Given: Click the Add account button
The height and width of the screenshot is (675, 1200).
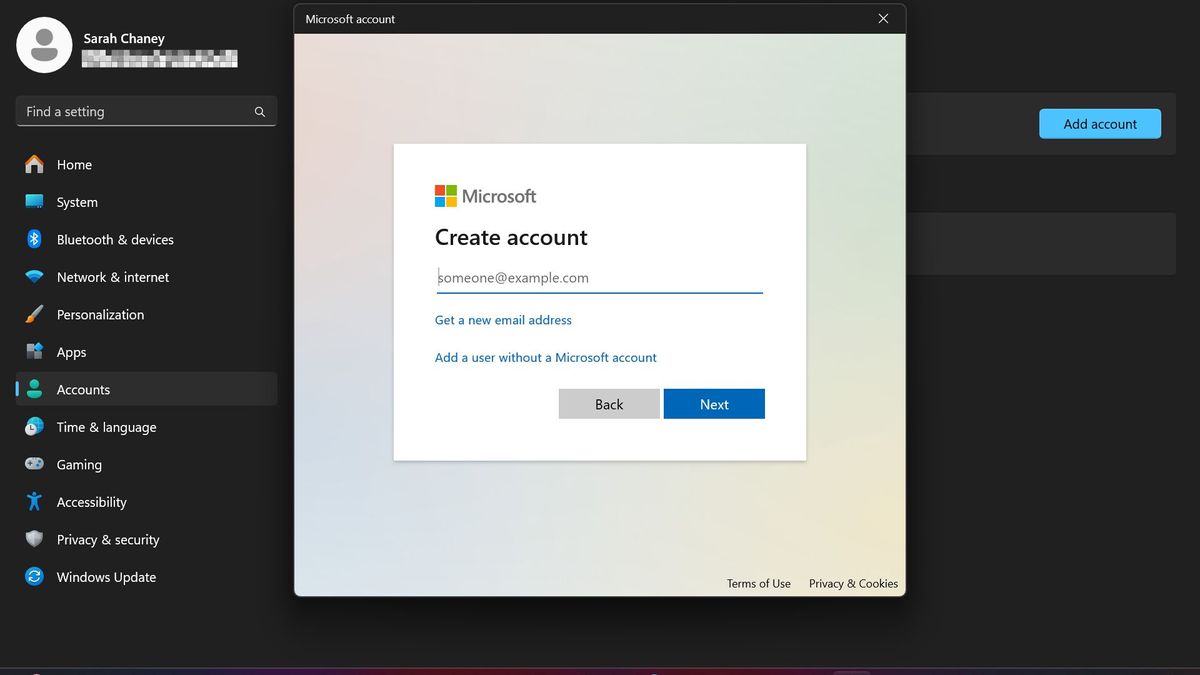Looking at the screenshot, I should (1100, 123).
